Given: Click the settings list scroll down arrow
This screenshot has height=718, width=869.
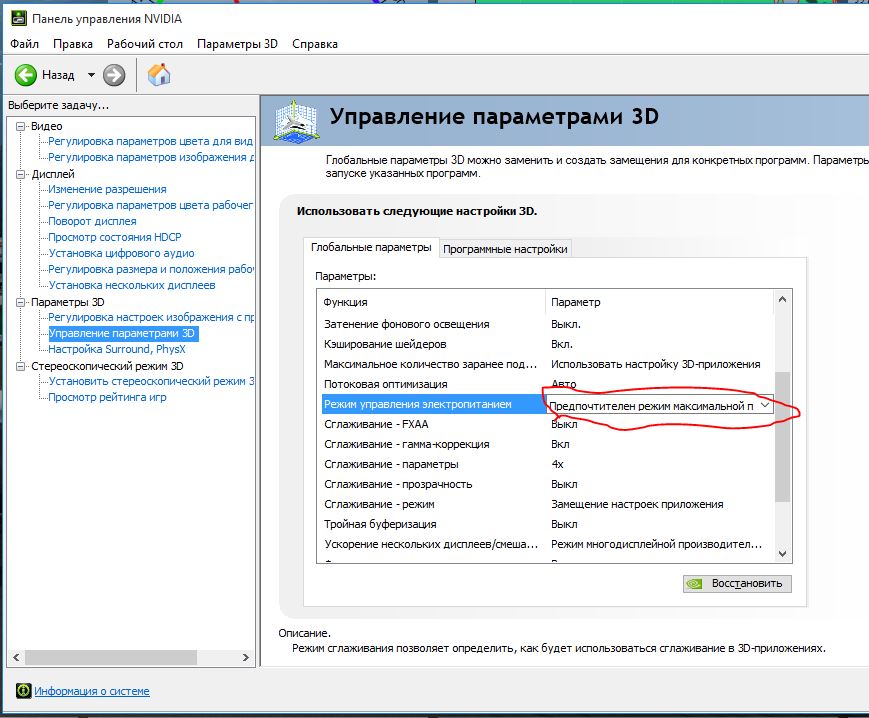Looking at the screenshot, I should [x=783, y=553].
